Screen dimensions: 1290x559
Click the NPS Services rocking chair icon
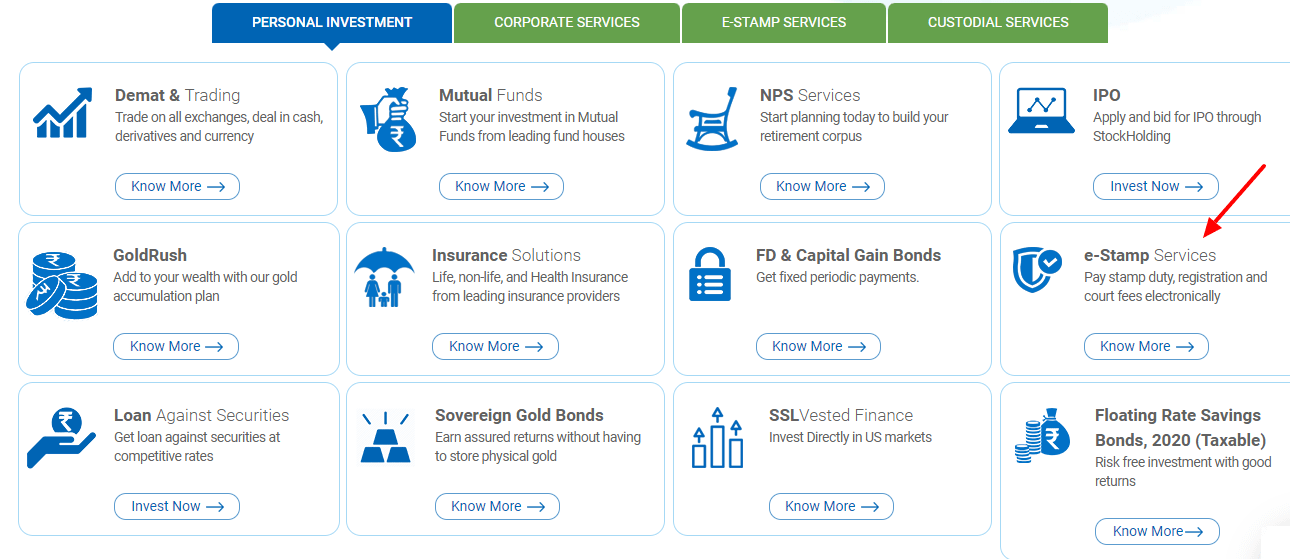(x=713, y=118)
